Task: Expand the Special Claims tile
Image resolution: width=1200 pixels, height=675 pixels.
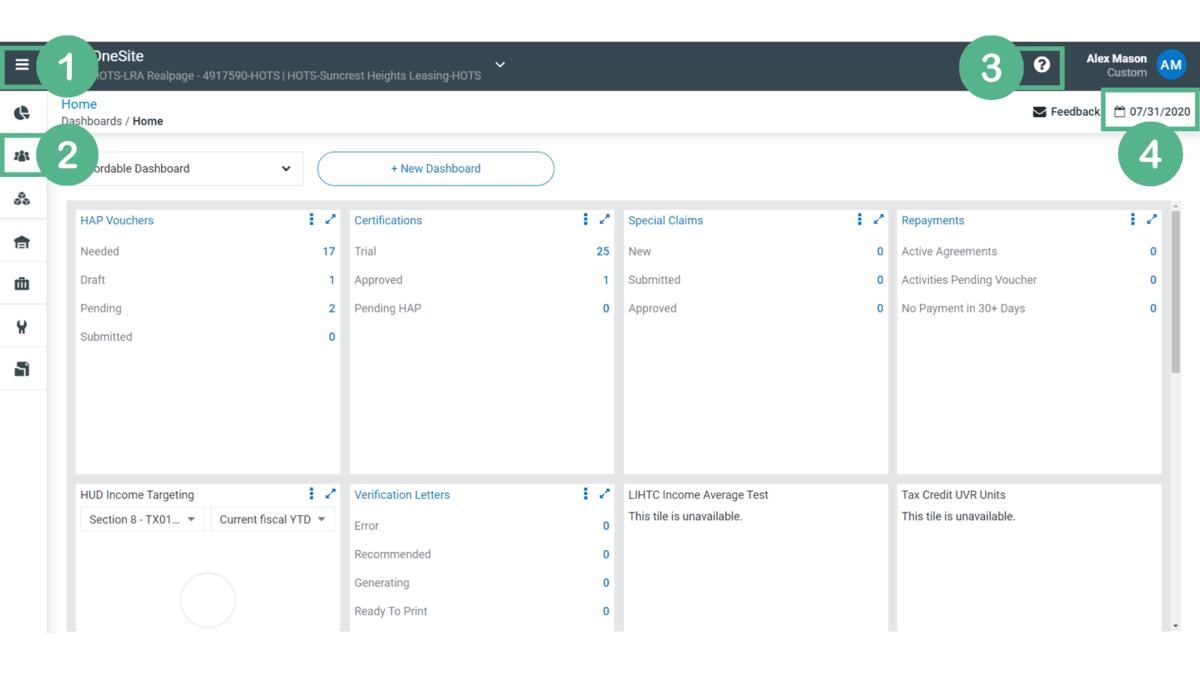Action: point(879,219)
